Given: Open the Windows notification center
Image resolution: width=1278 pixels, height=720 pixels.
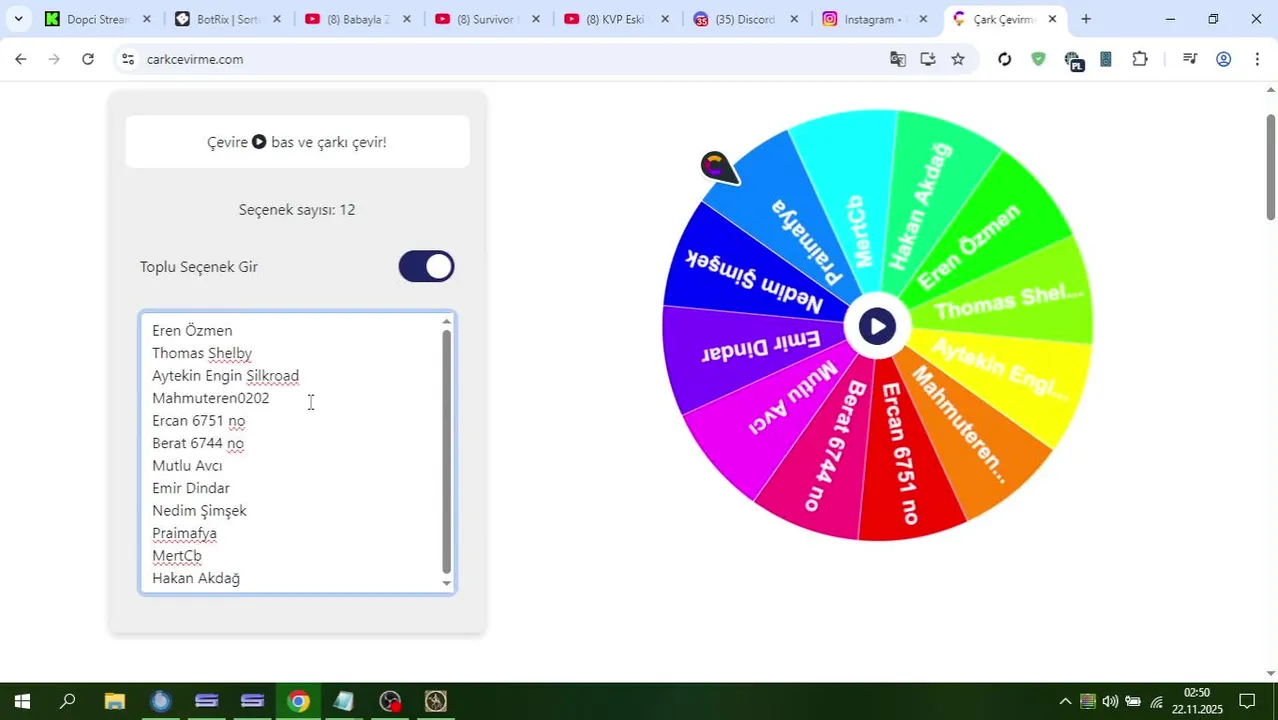Looking at the screenshot, I should click(x=1248, y=701).
